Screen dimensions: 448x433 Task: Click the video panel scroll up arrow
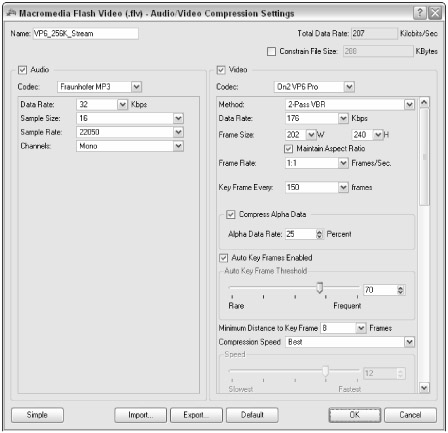pyautogui.click(x=424, y=103)
